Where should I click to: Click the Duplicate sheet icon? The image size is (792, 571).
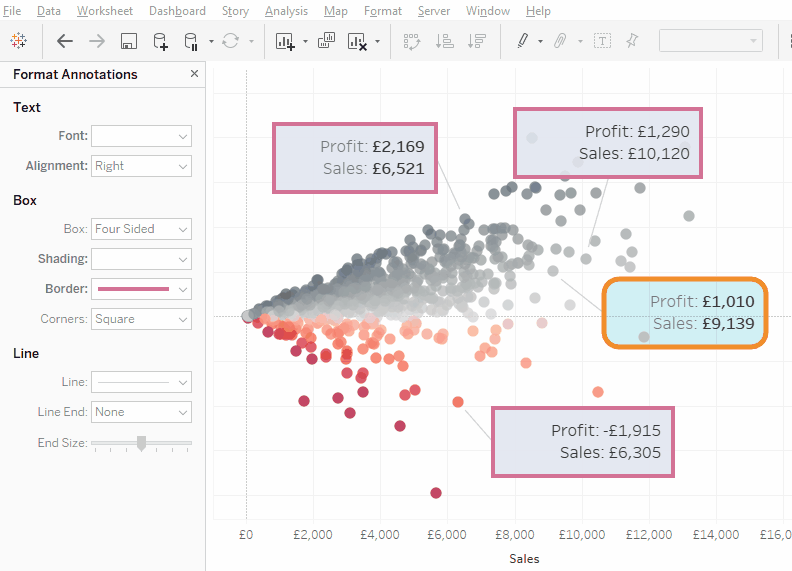click(326, 41)
